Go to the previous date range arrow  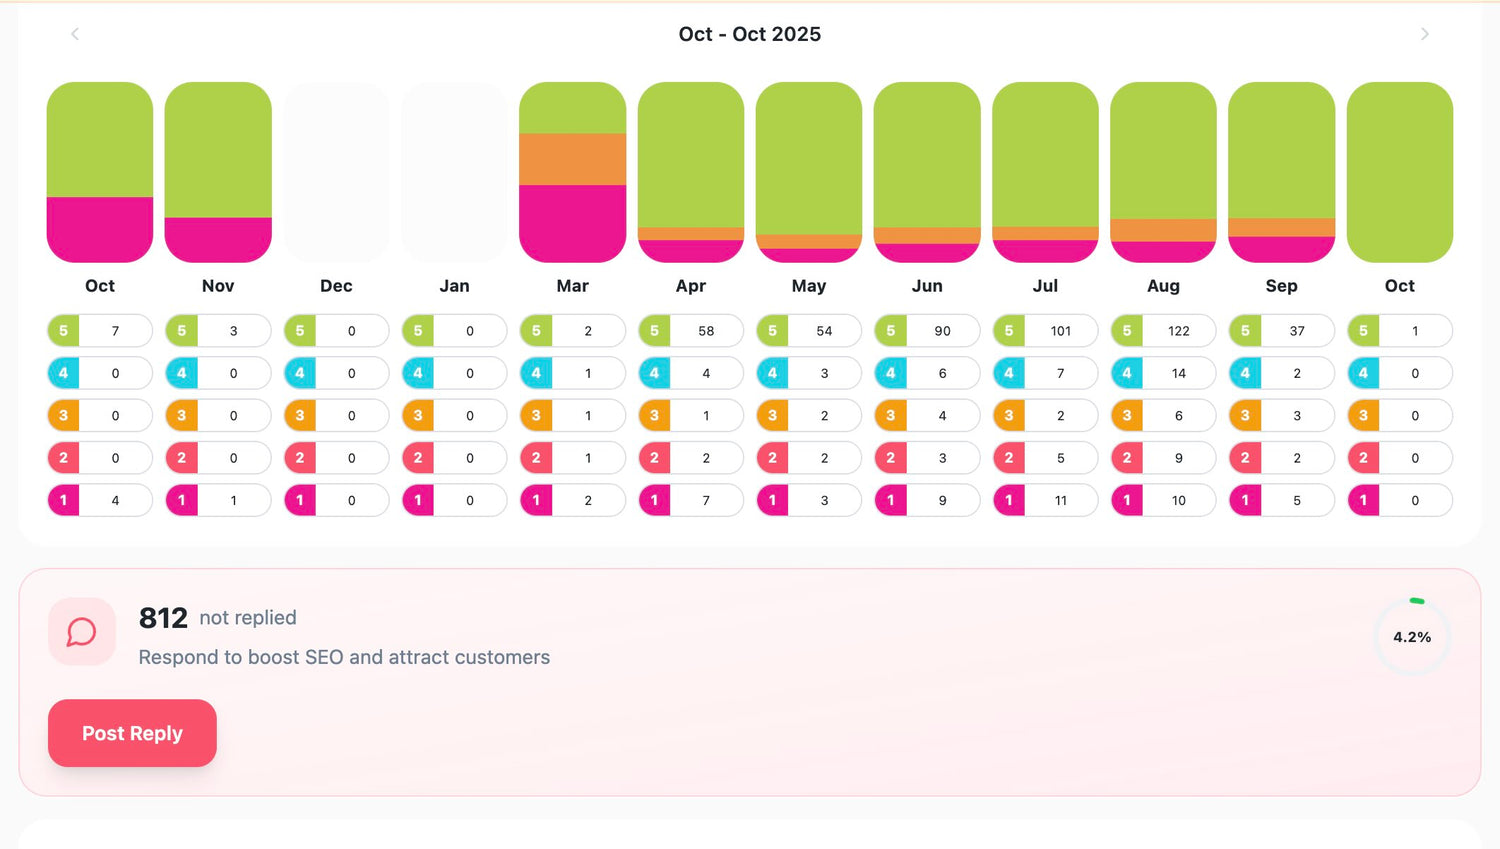[75, 34]
